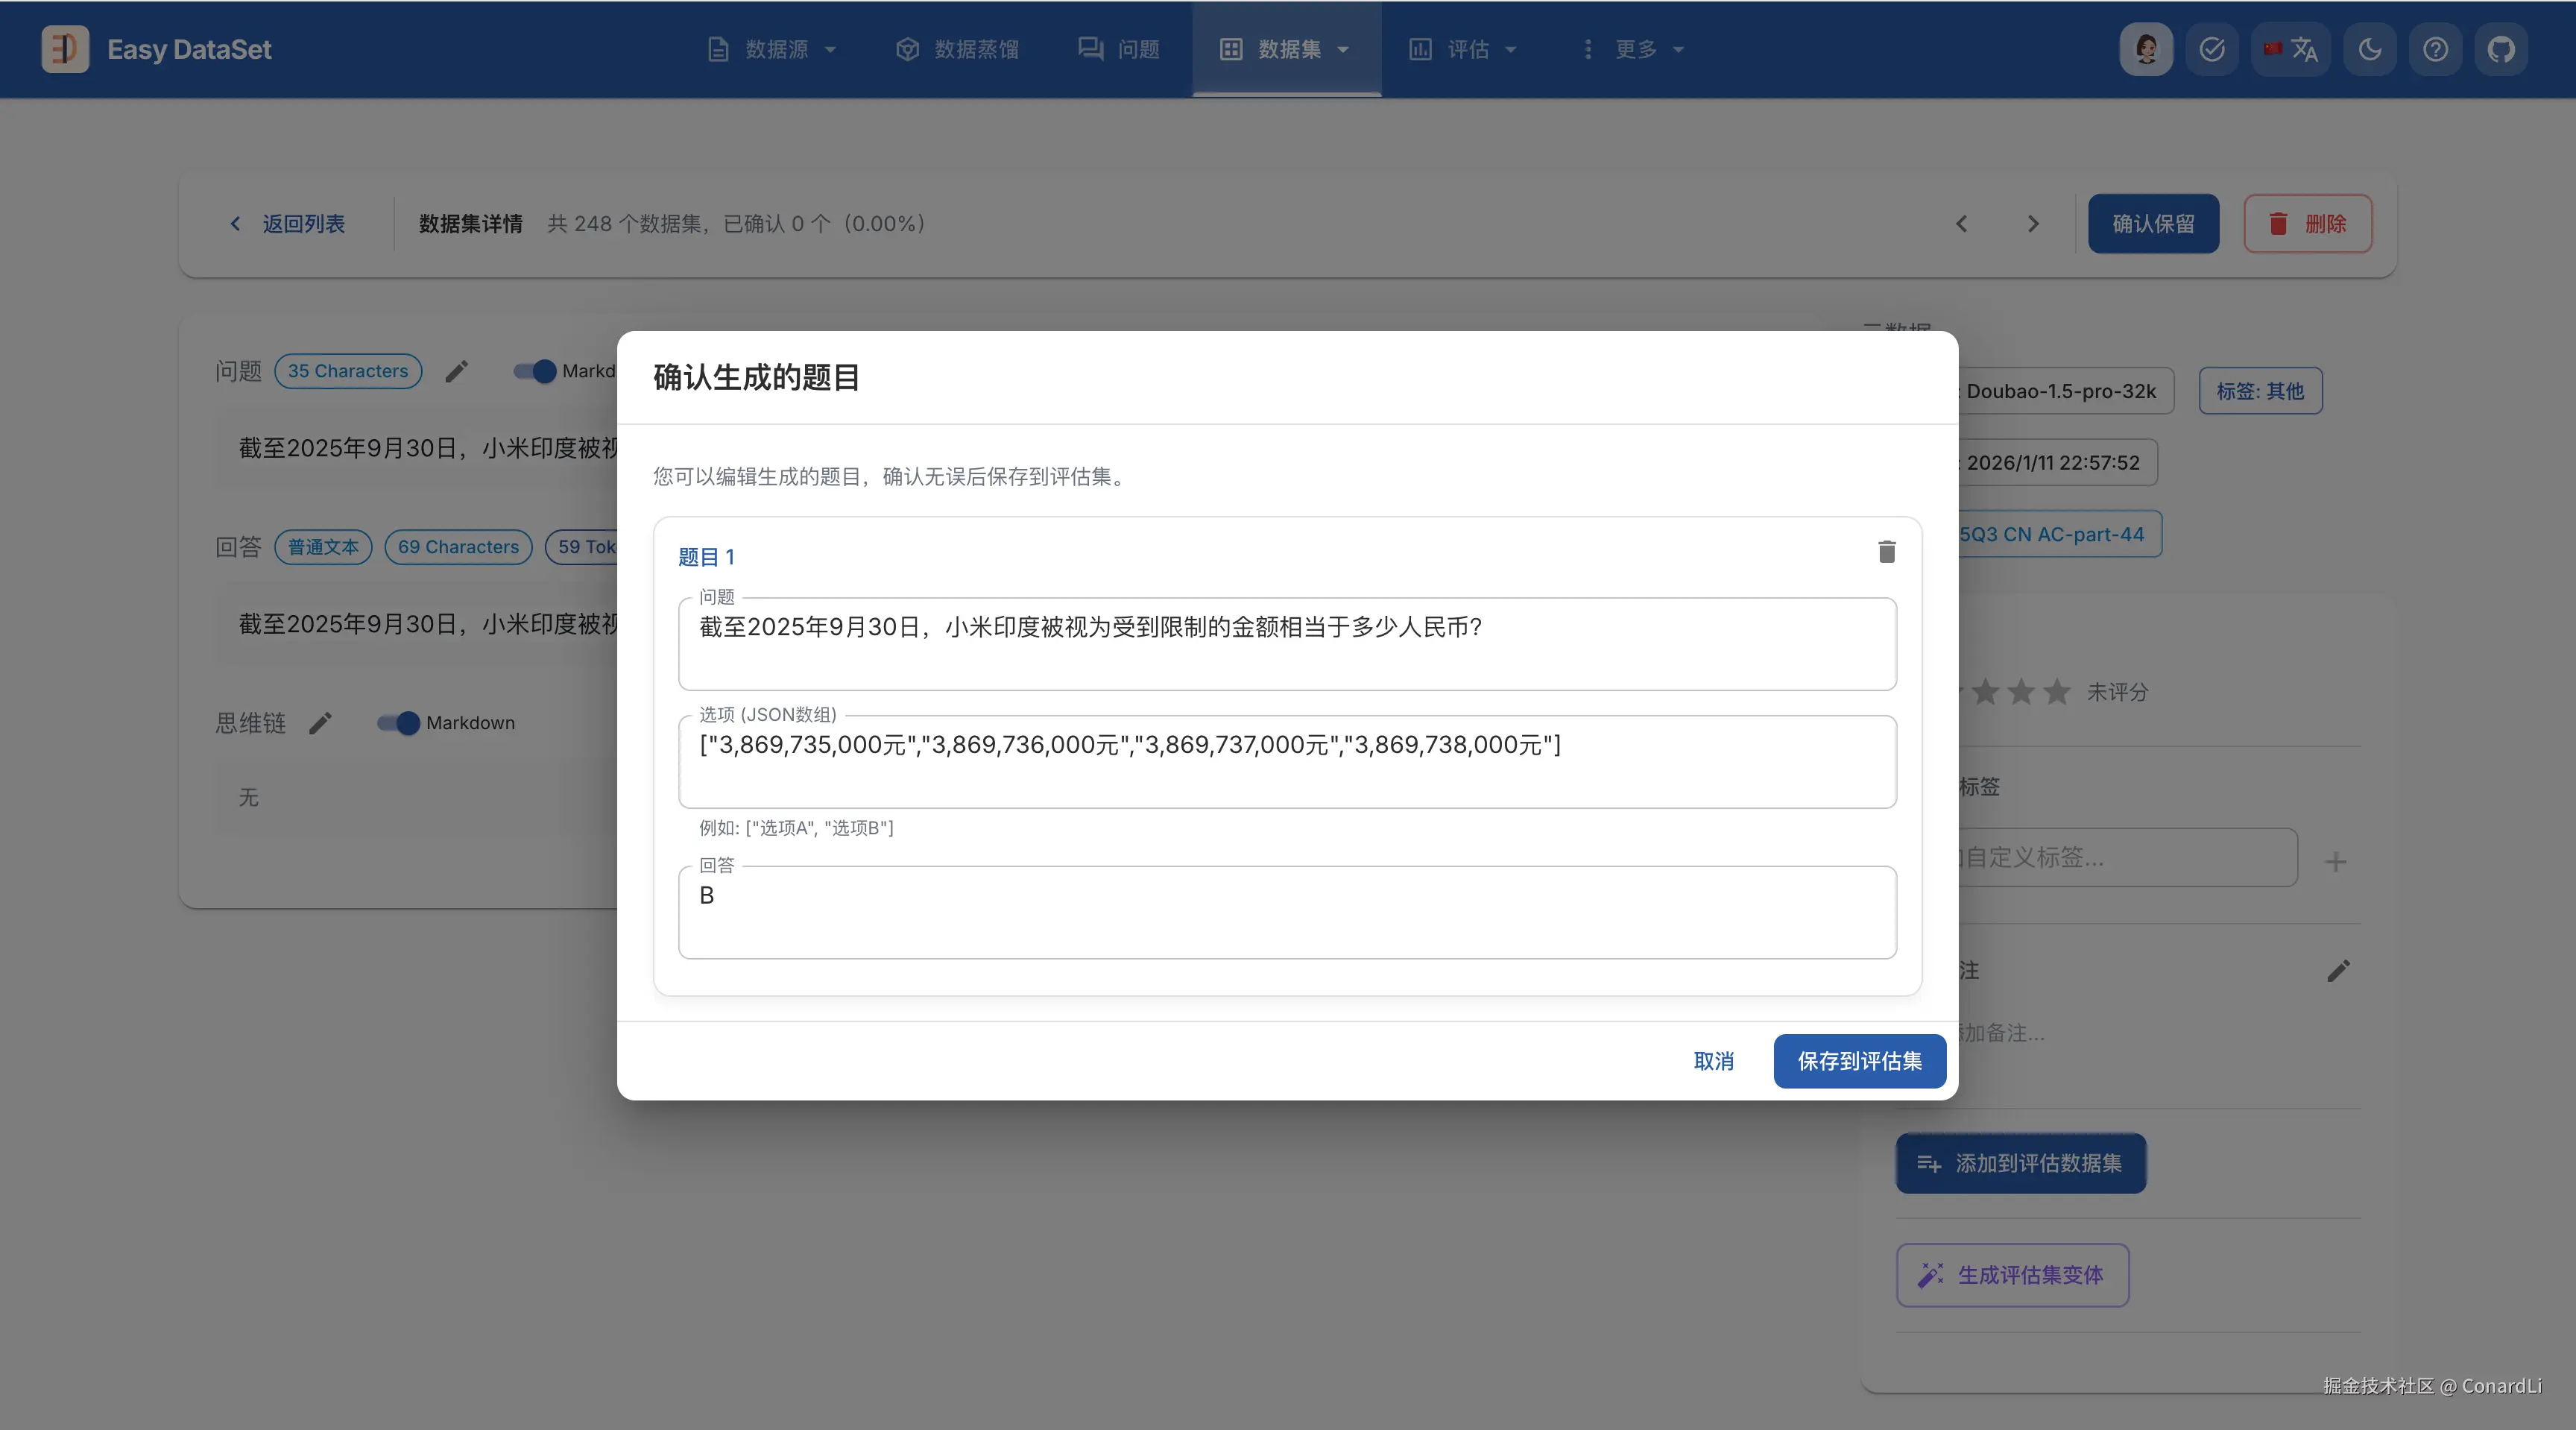The image size is (2576, 1430).
Task: Click the 取消 button
Action: [1713, 1061]
